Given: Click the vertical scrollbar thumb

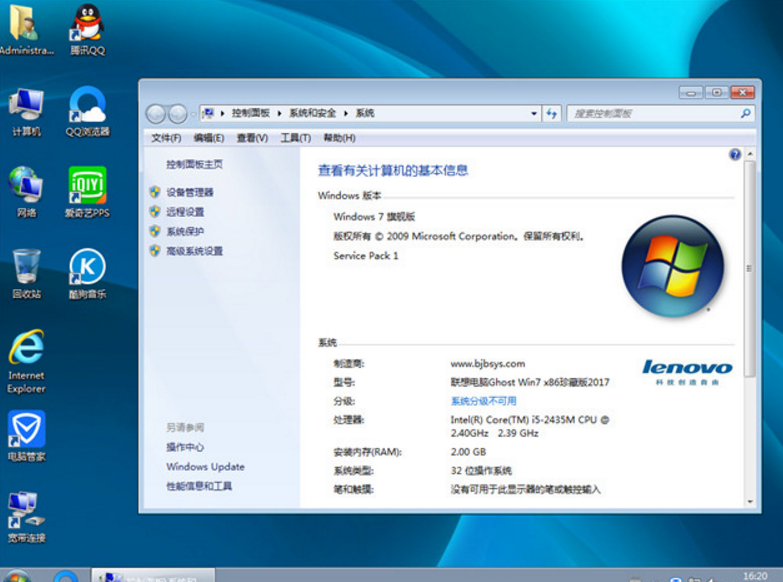Looking at the screenshot, I should point(750,269).
